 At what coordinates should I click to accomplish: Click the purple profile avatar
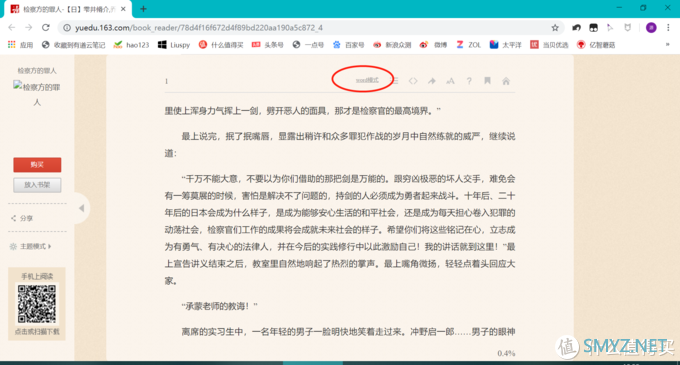[651, 28]
